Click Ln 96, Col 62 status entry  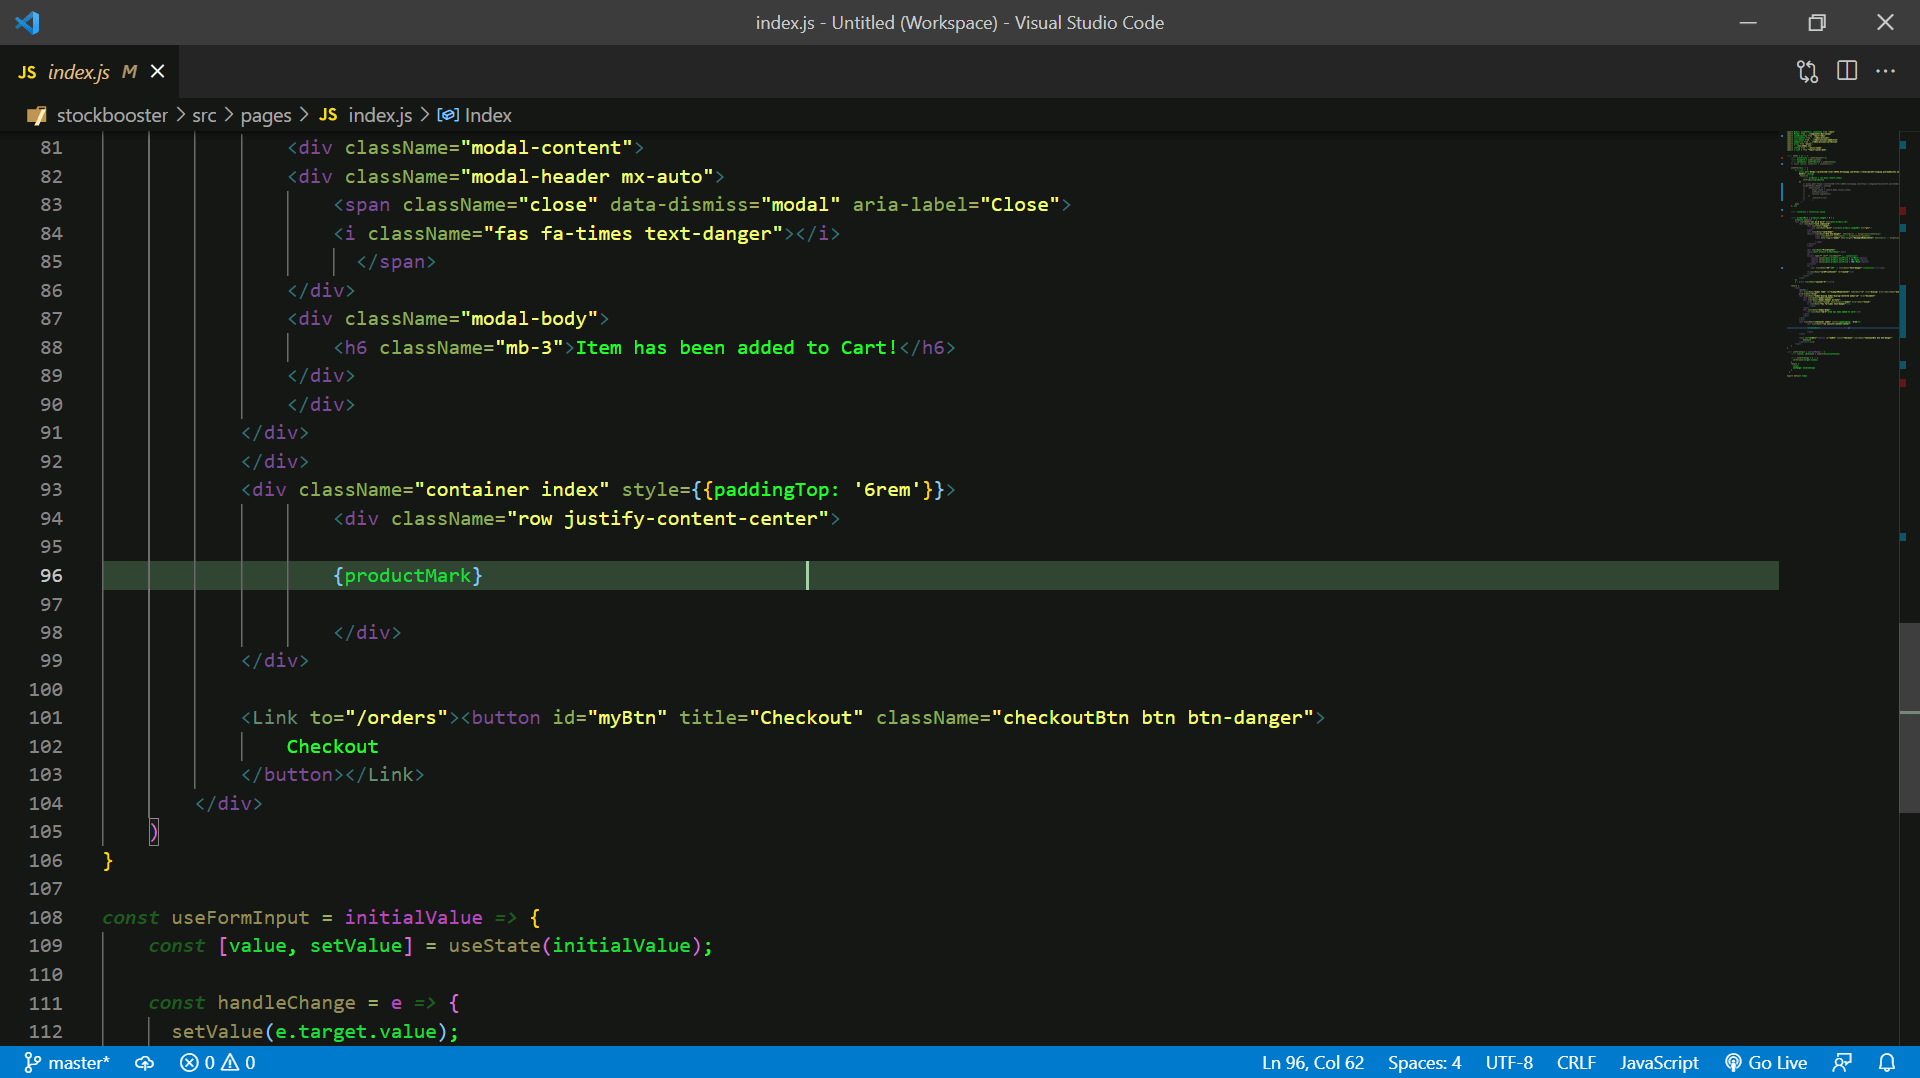[1312, 1062]
